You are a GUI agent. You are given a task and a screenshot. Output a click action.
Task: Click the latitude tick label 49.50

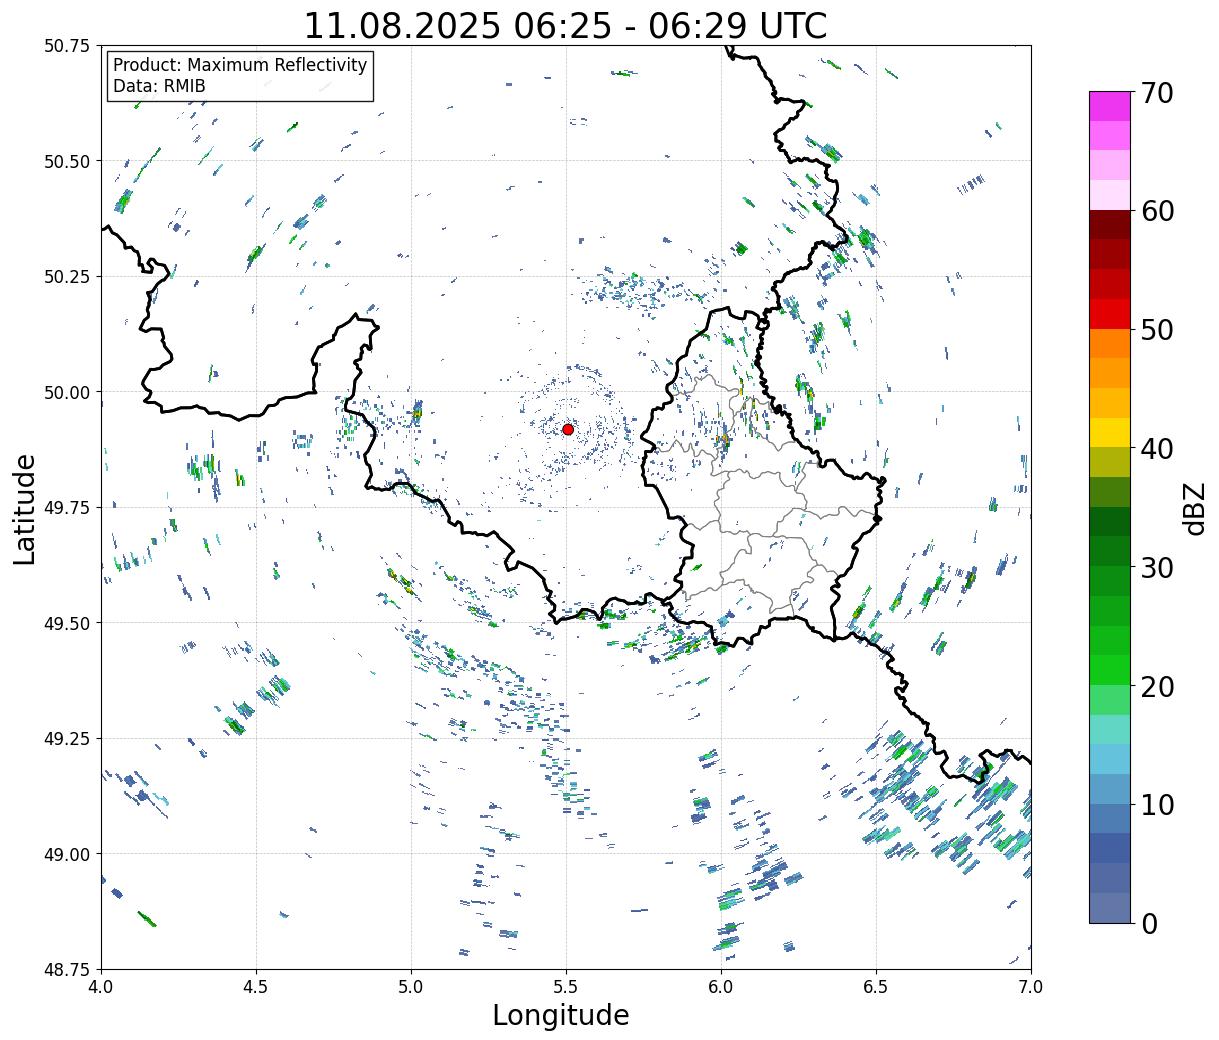tap(67, 623)
